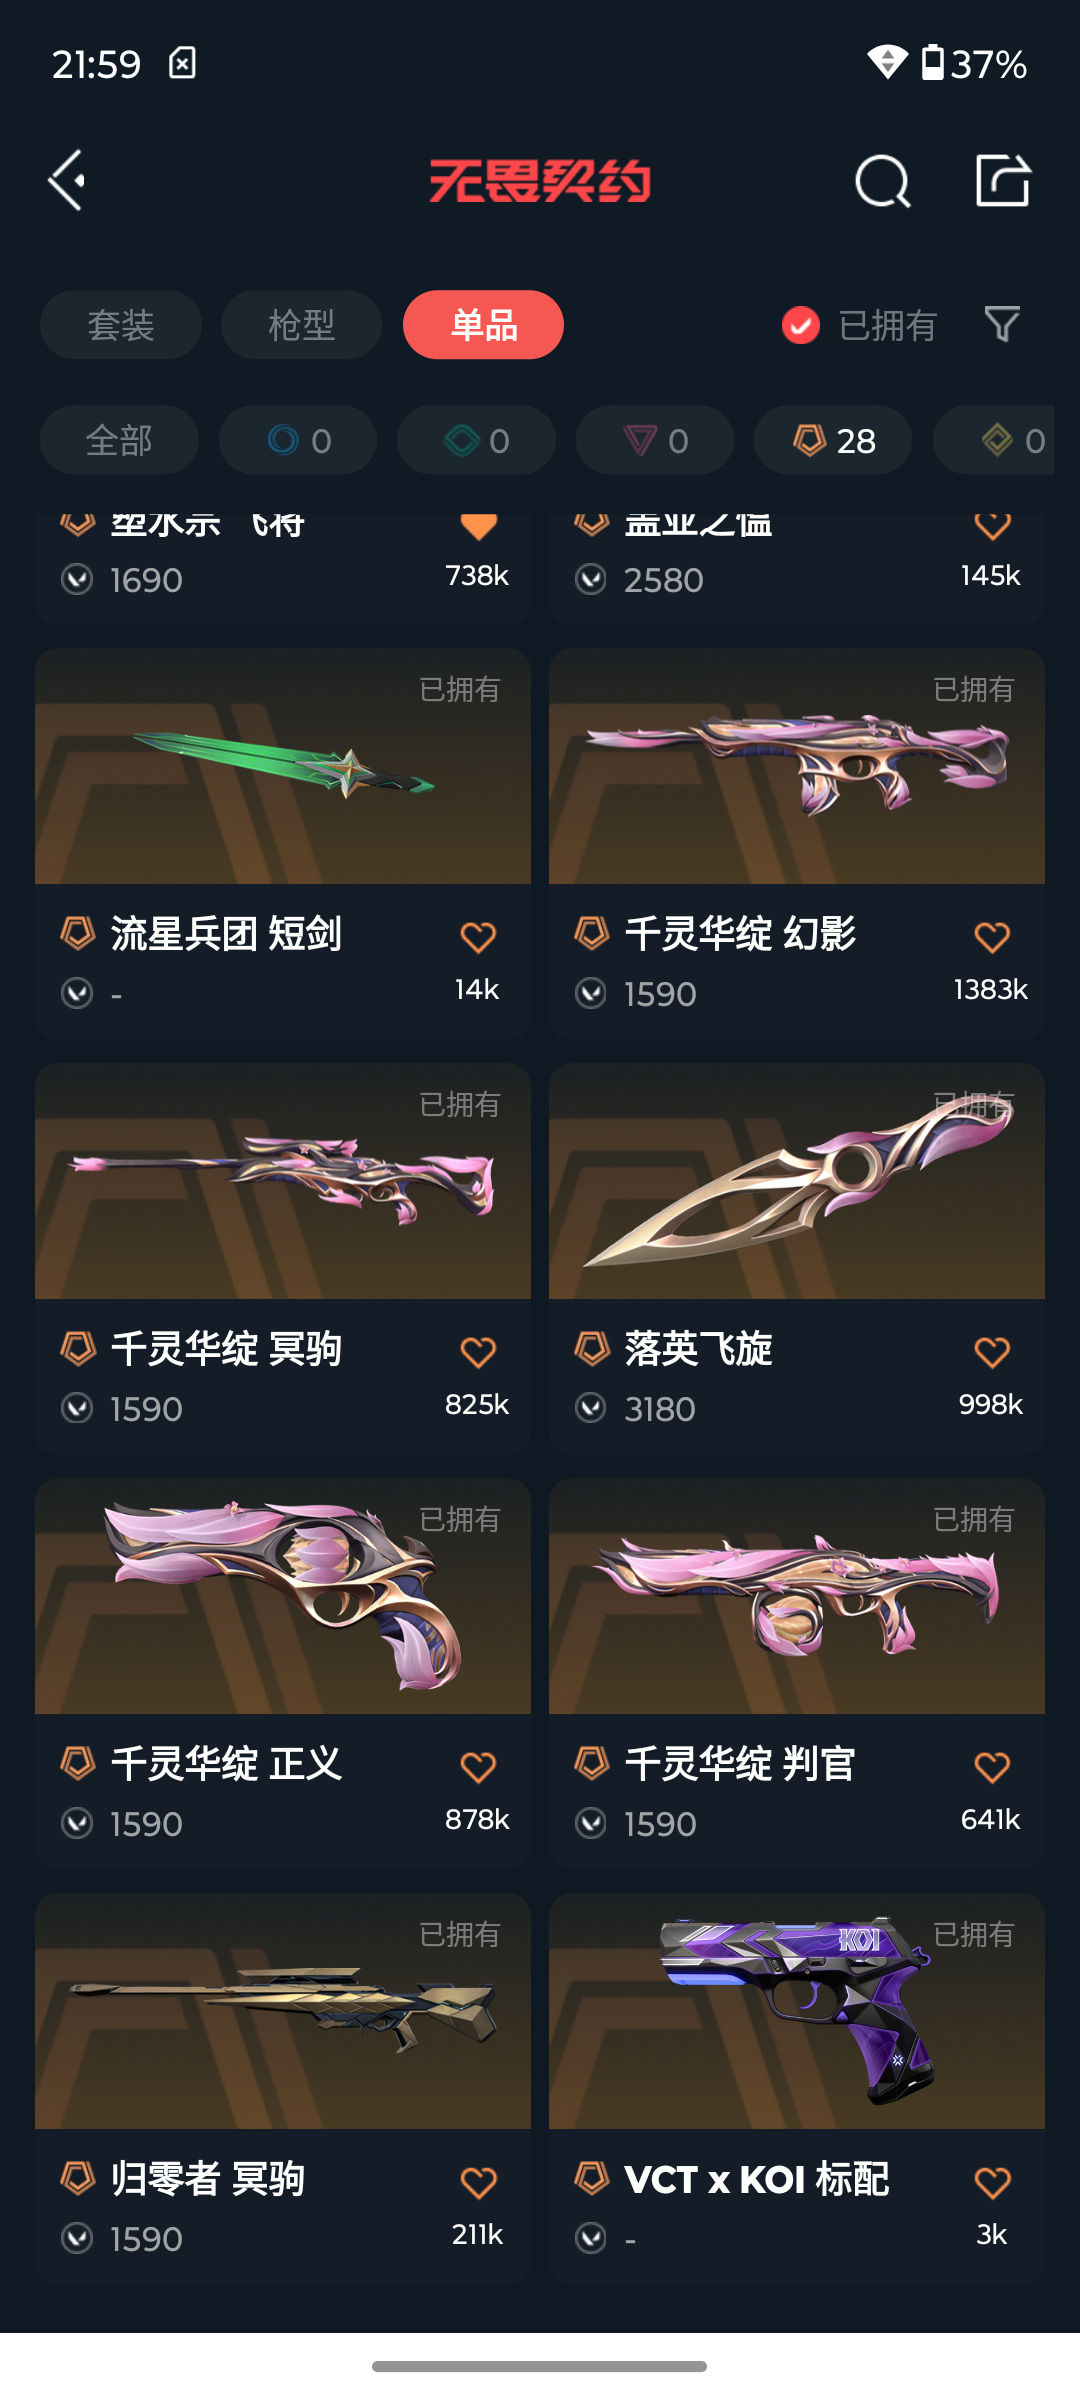This screenshot has width=1080, height=2400.
Task: Open VCT x KOI 标配 skin image
Action: click(797, 2011)
